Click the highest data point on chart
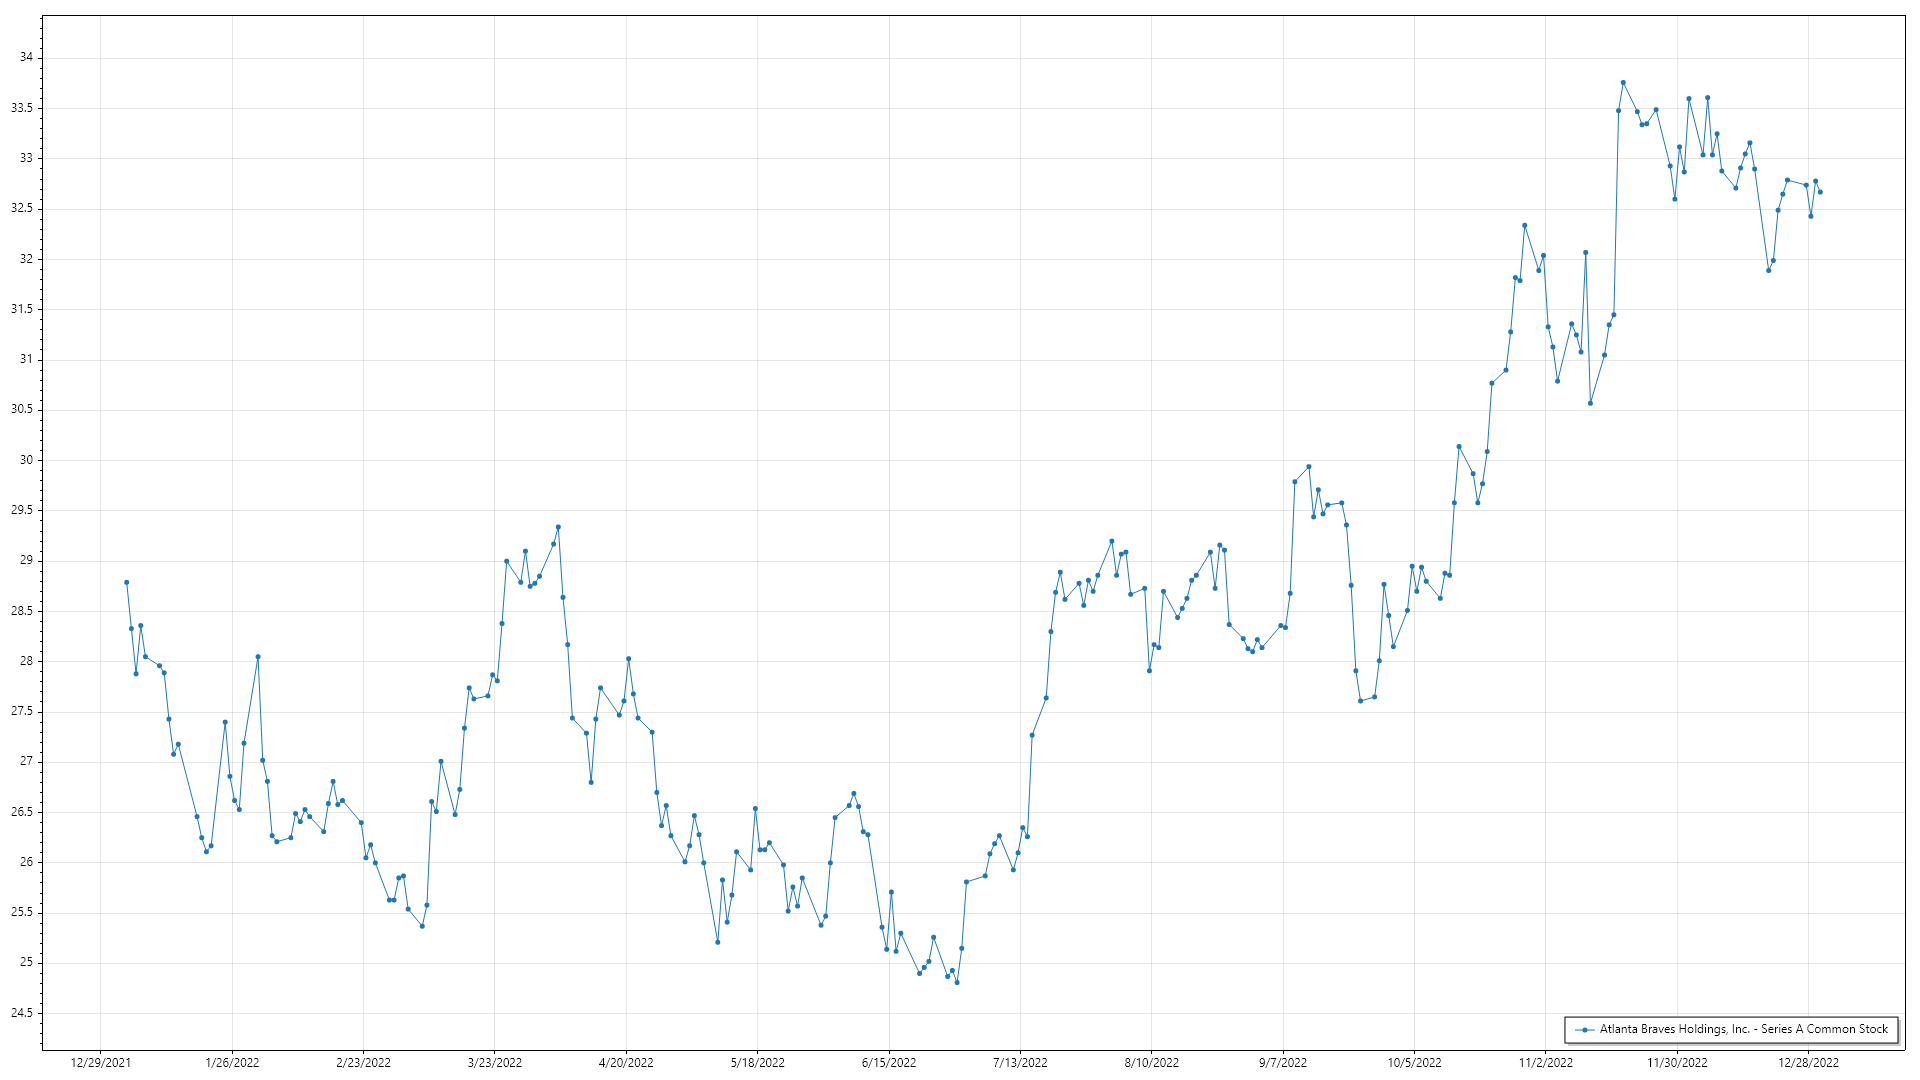 tap(1623, 82)
